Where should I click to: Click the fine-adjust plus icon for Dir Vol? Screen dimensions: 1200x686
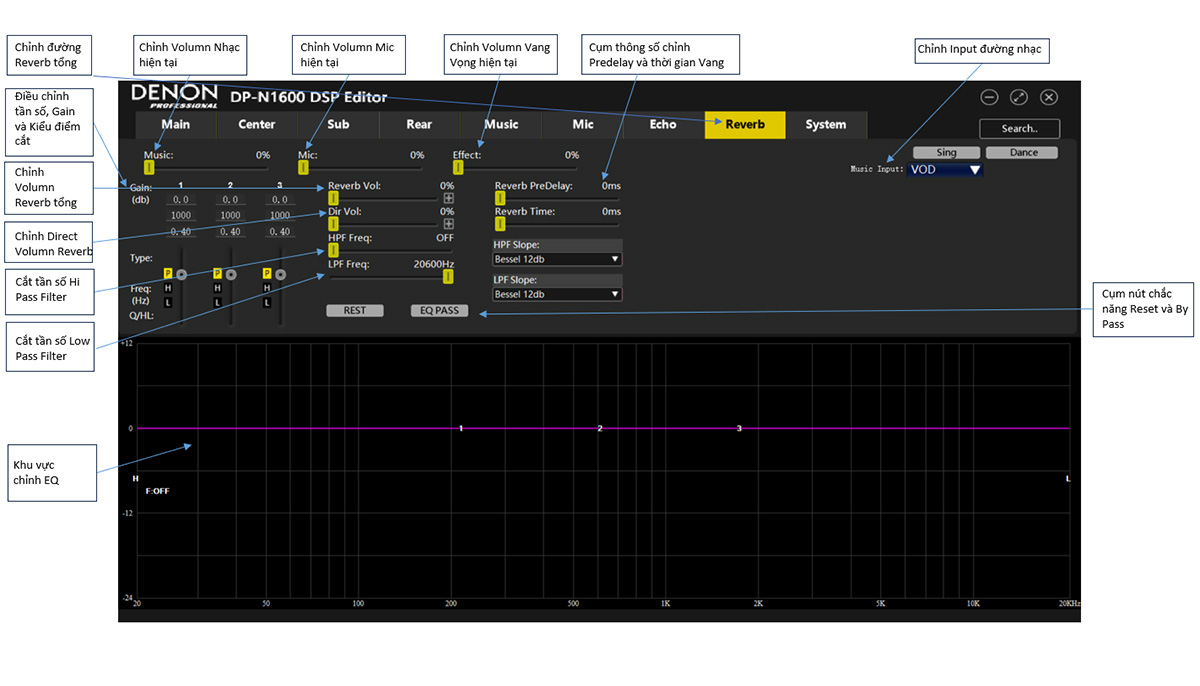[449, 224]
